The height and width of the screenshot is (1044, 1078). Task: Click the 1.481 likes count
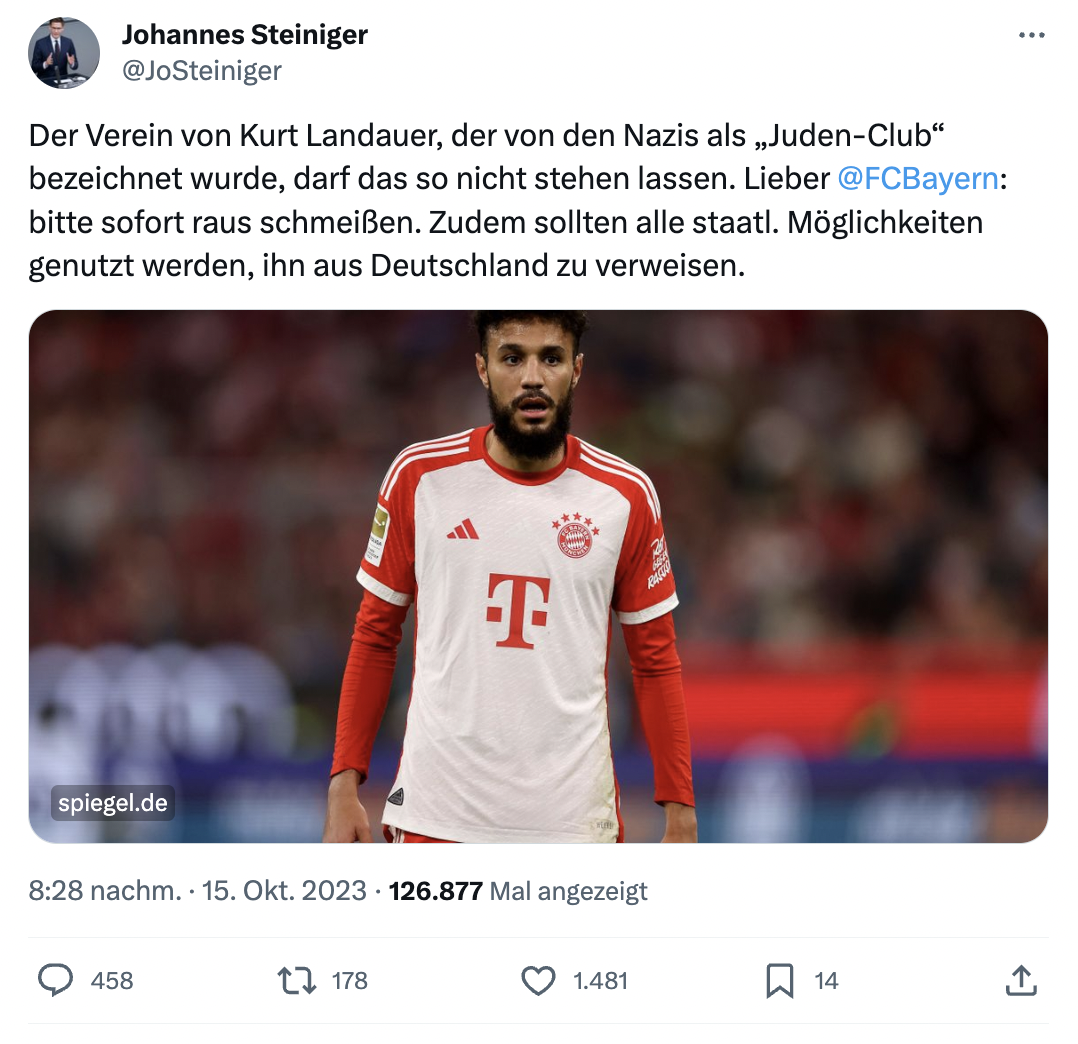(x=601, y=981)
